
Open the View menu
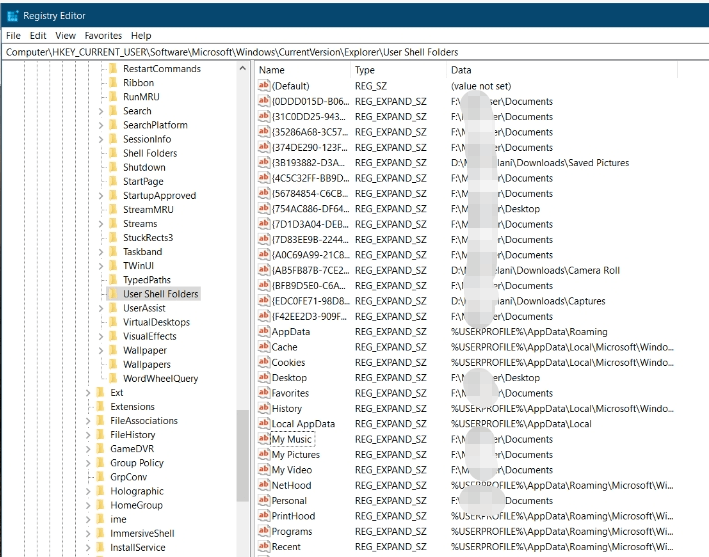(x=66, y=35)
